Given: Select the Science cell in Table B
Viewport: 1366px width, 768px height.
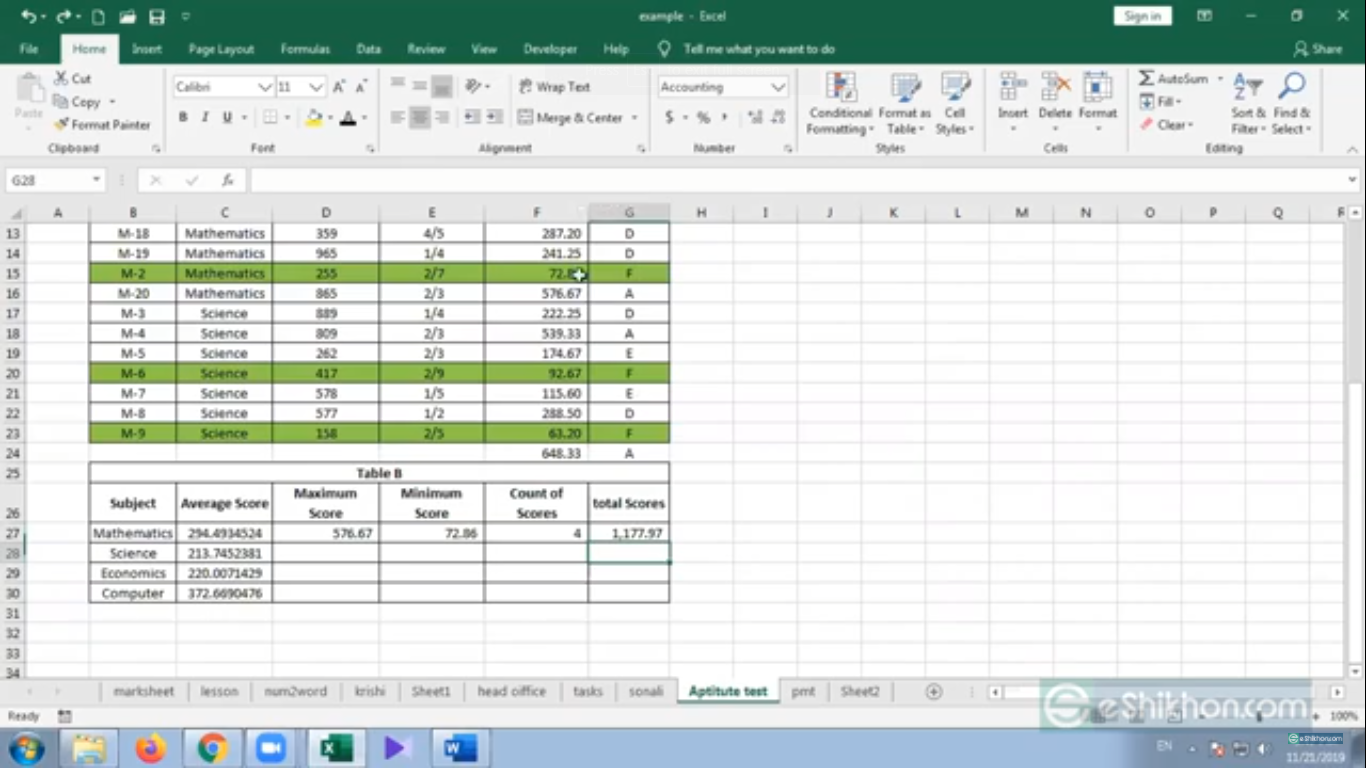Looking at the screenshot, I should [x=133, y=553].
